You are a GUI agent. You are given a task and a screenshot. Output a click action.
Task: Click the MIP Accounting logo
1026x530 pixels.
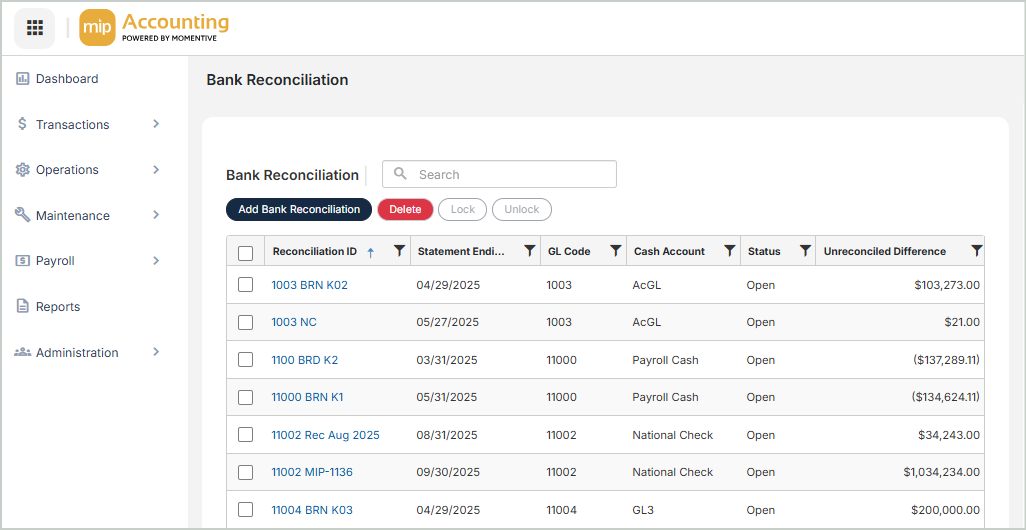click(x=155, y=28)
